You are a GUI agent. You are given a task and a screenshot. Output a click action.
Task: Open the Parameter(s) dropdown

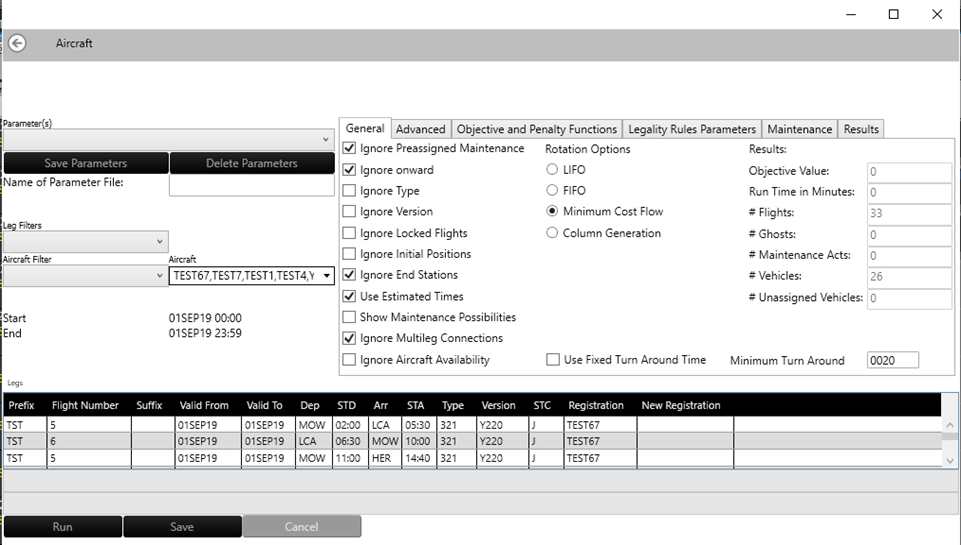[x=169, y=140]
